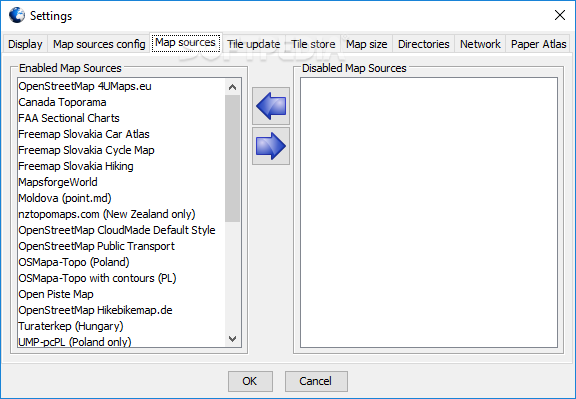This screenshot has height=399, width=576.
Task: Pick OpenStreetMap Public Transport
Action: [x=121, y=246]
